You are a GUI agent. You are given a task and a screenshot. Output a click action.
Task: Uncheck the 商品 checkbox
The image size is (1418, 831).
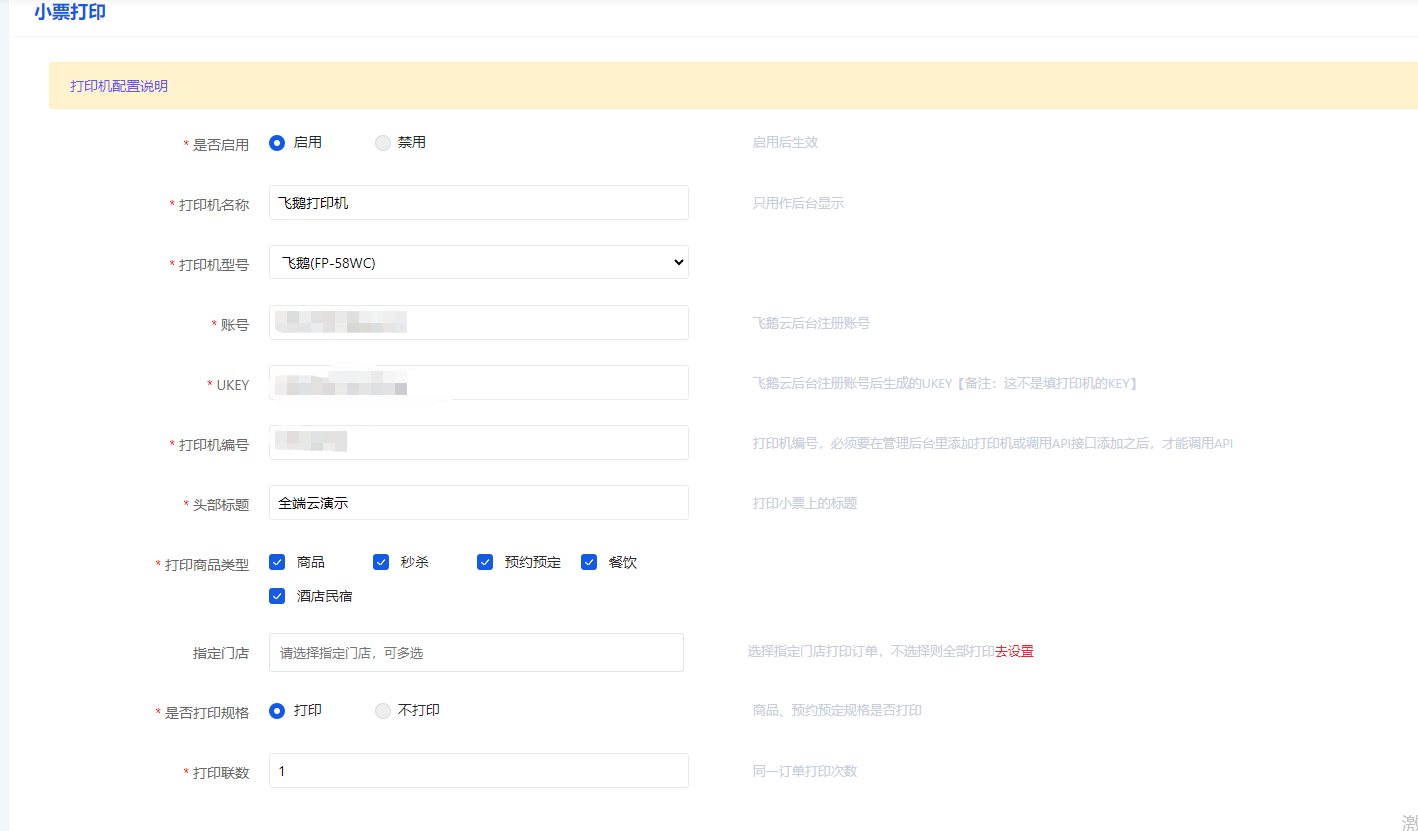[x=278, y=562]
